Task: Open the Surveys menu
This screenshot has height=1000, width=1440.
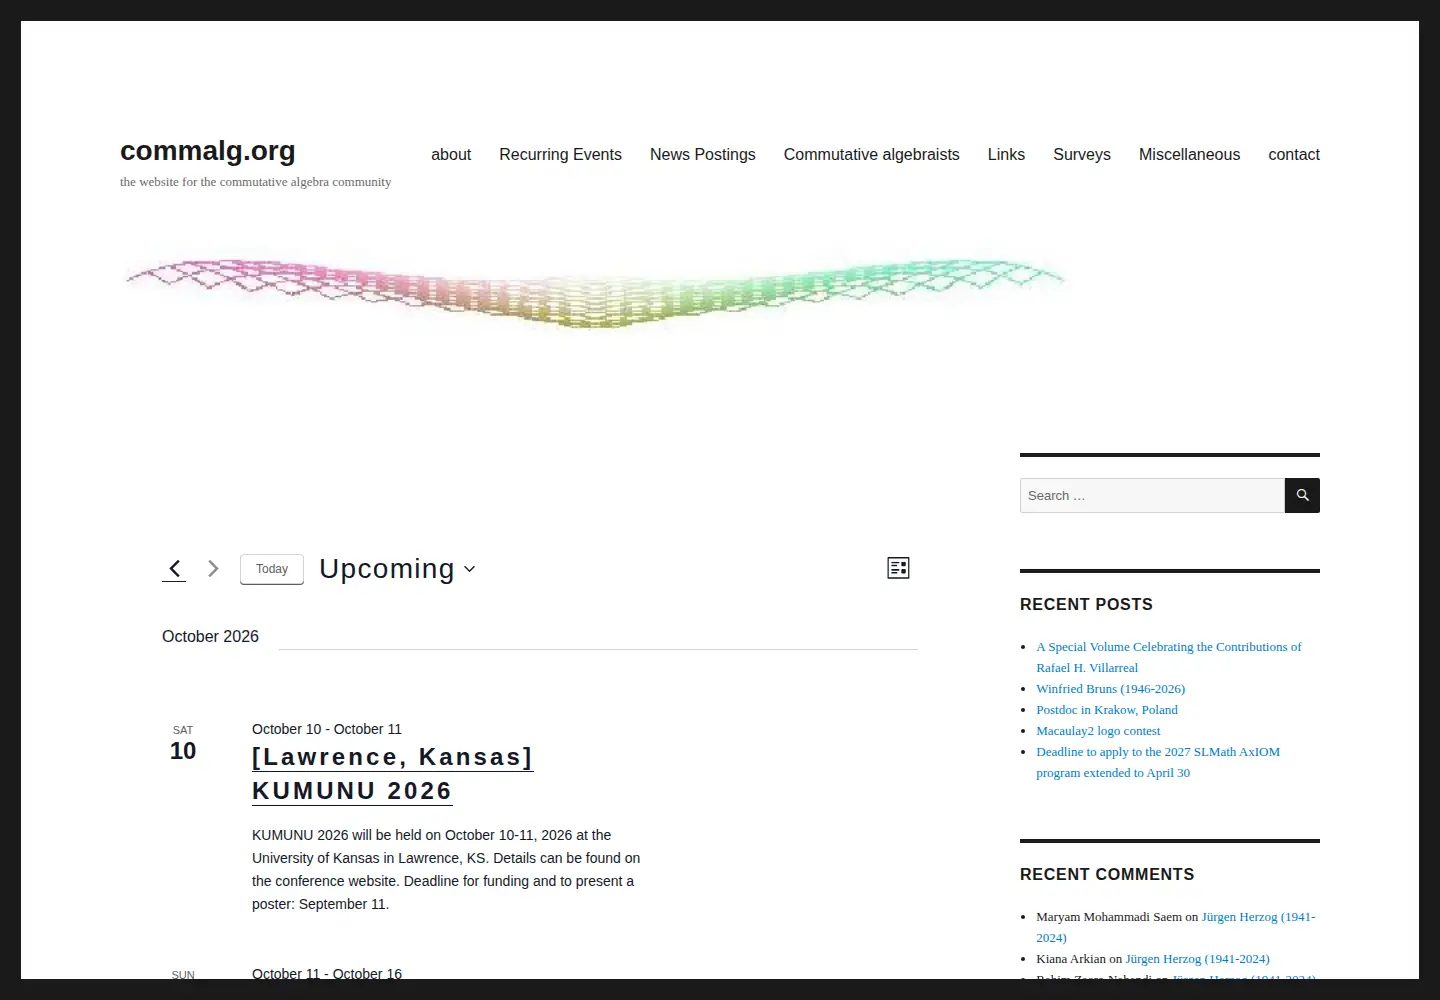Action: 1082,154
